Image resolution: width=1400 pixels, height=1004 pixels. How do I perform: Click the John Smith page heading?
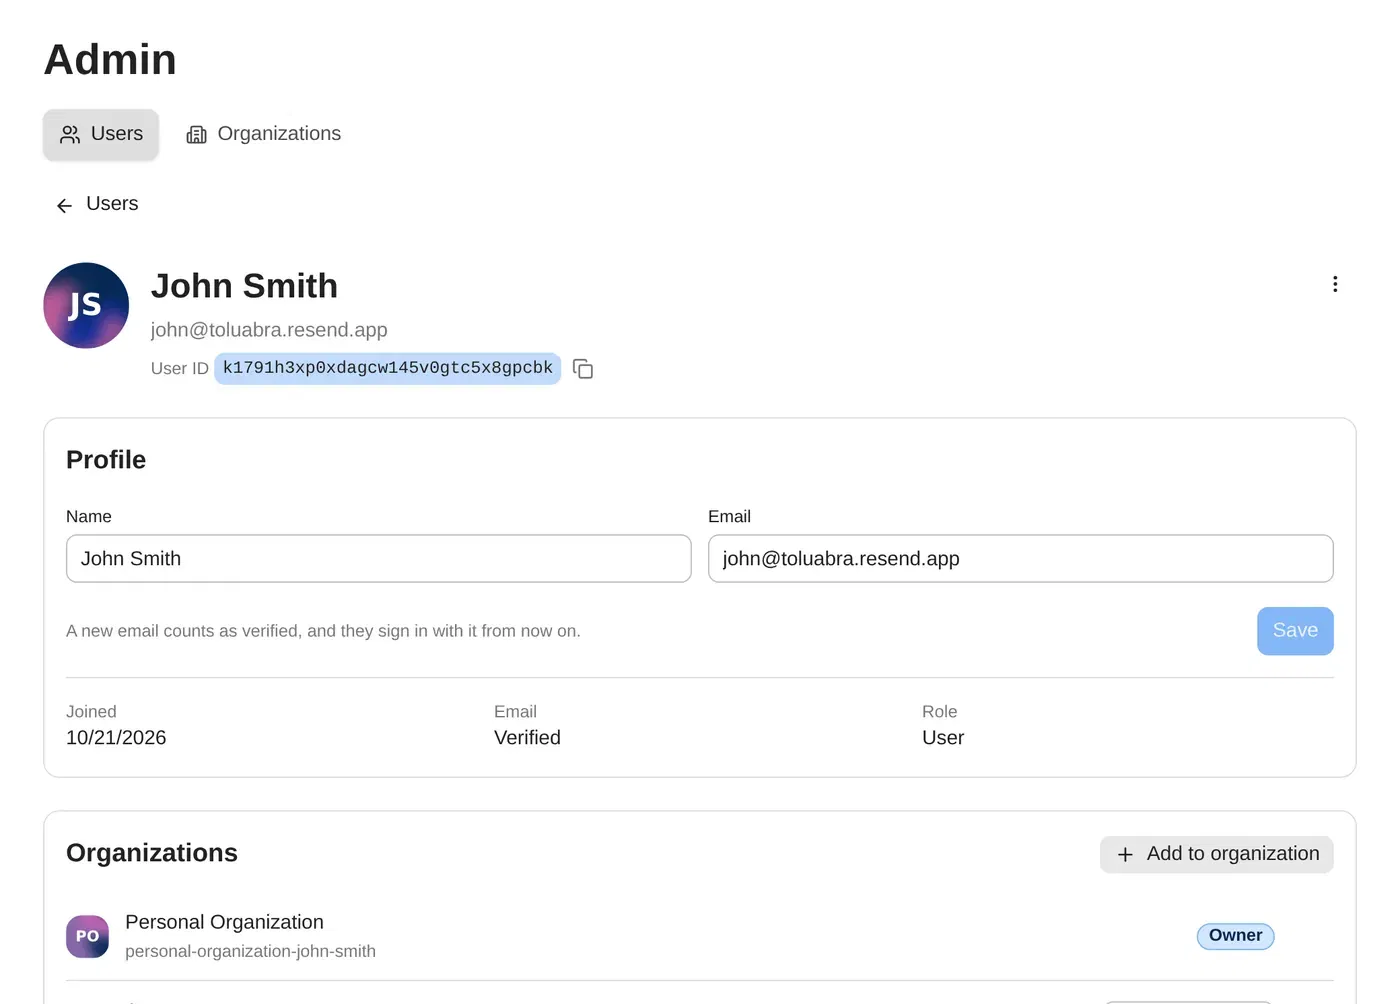(x=244, y=286)
